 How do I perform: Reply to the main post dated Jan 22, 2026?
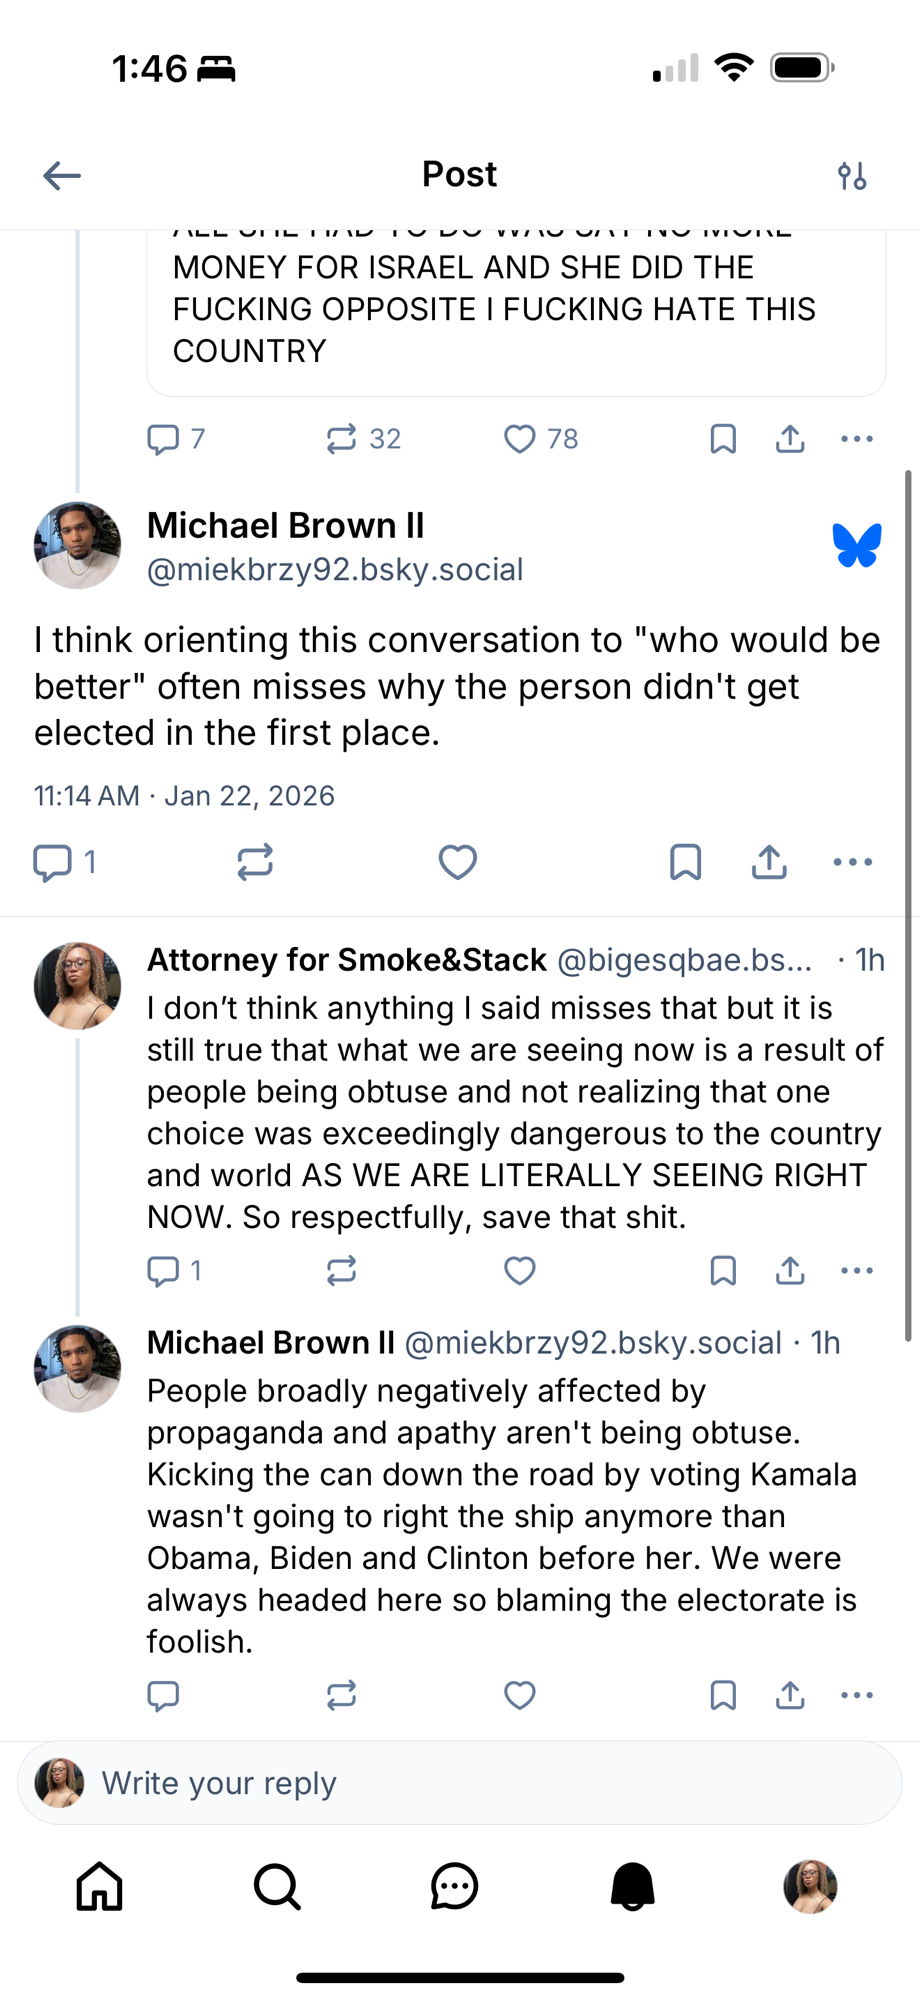[x=53, y=862]
